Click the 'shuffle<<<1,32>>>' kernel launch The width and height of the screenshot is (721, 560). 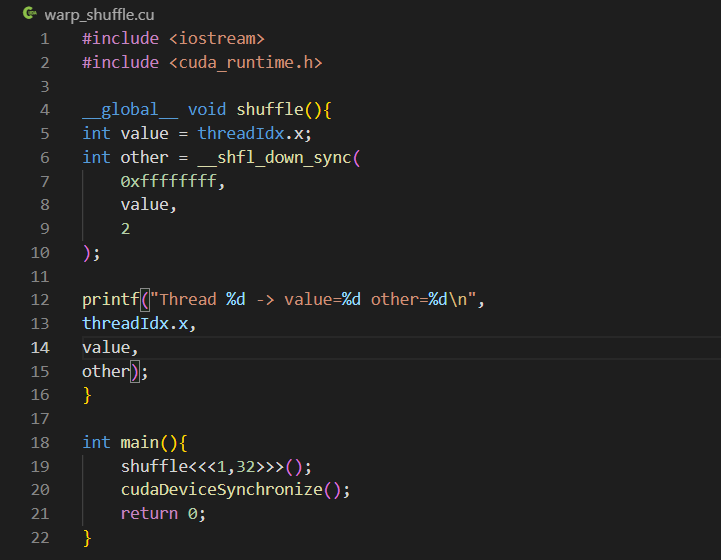pyautogui.click(x=202, y=467)
